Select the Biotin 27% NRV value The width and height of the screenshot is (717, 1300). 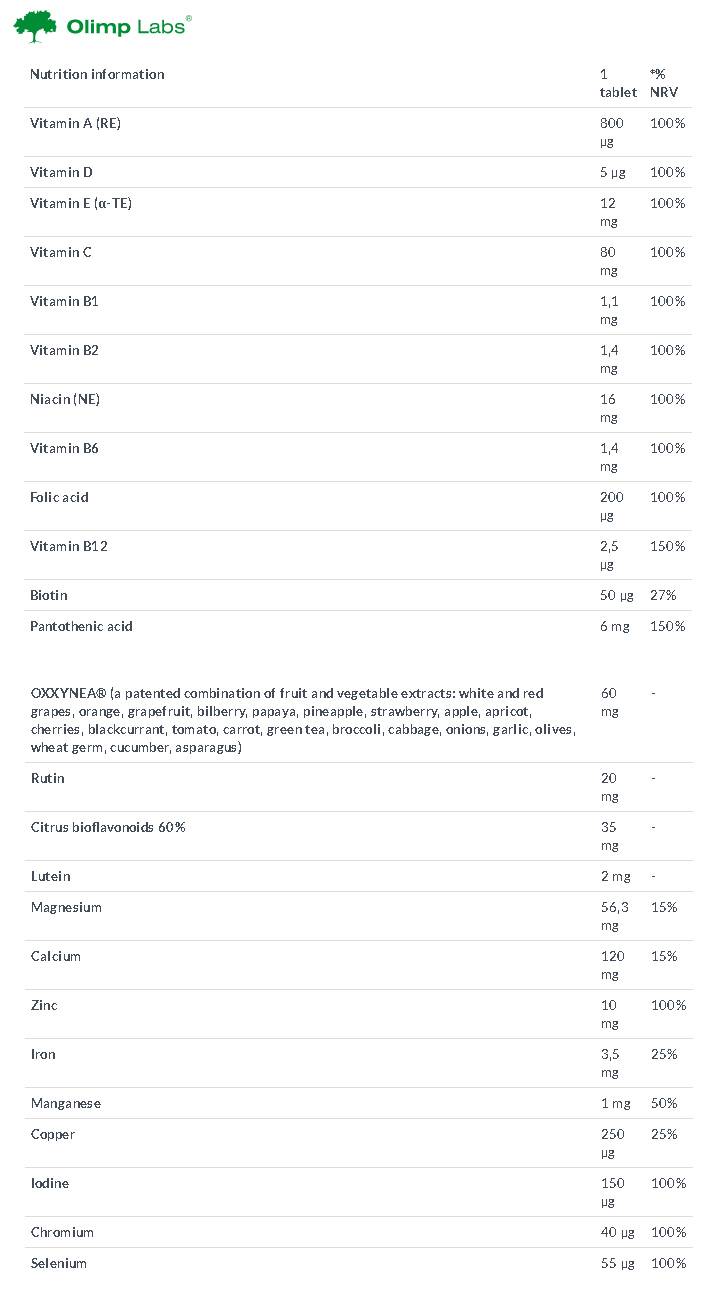663,595
